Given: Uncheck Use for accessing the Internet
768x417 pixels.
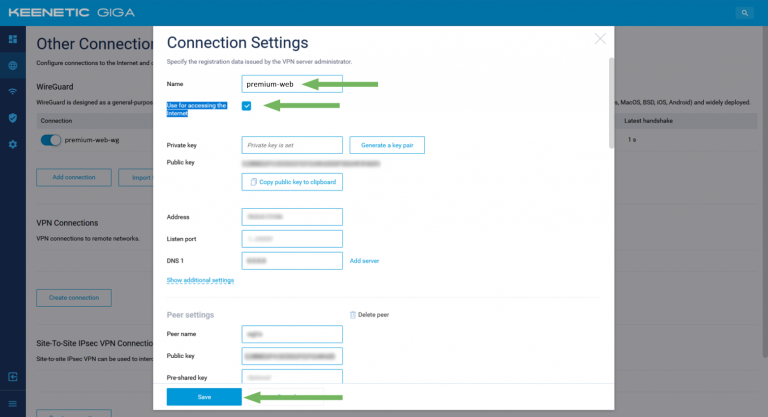Looking at the screenshot, I should click(246, 106).
